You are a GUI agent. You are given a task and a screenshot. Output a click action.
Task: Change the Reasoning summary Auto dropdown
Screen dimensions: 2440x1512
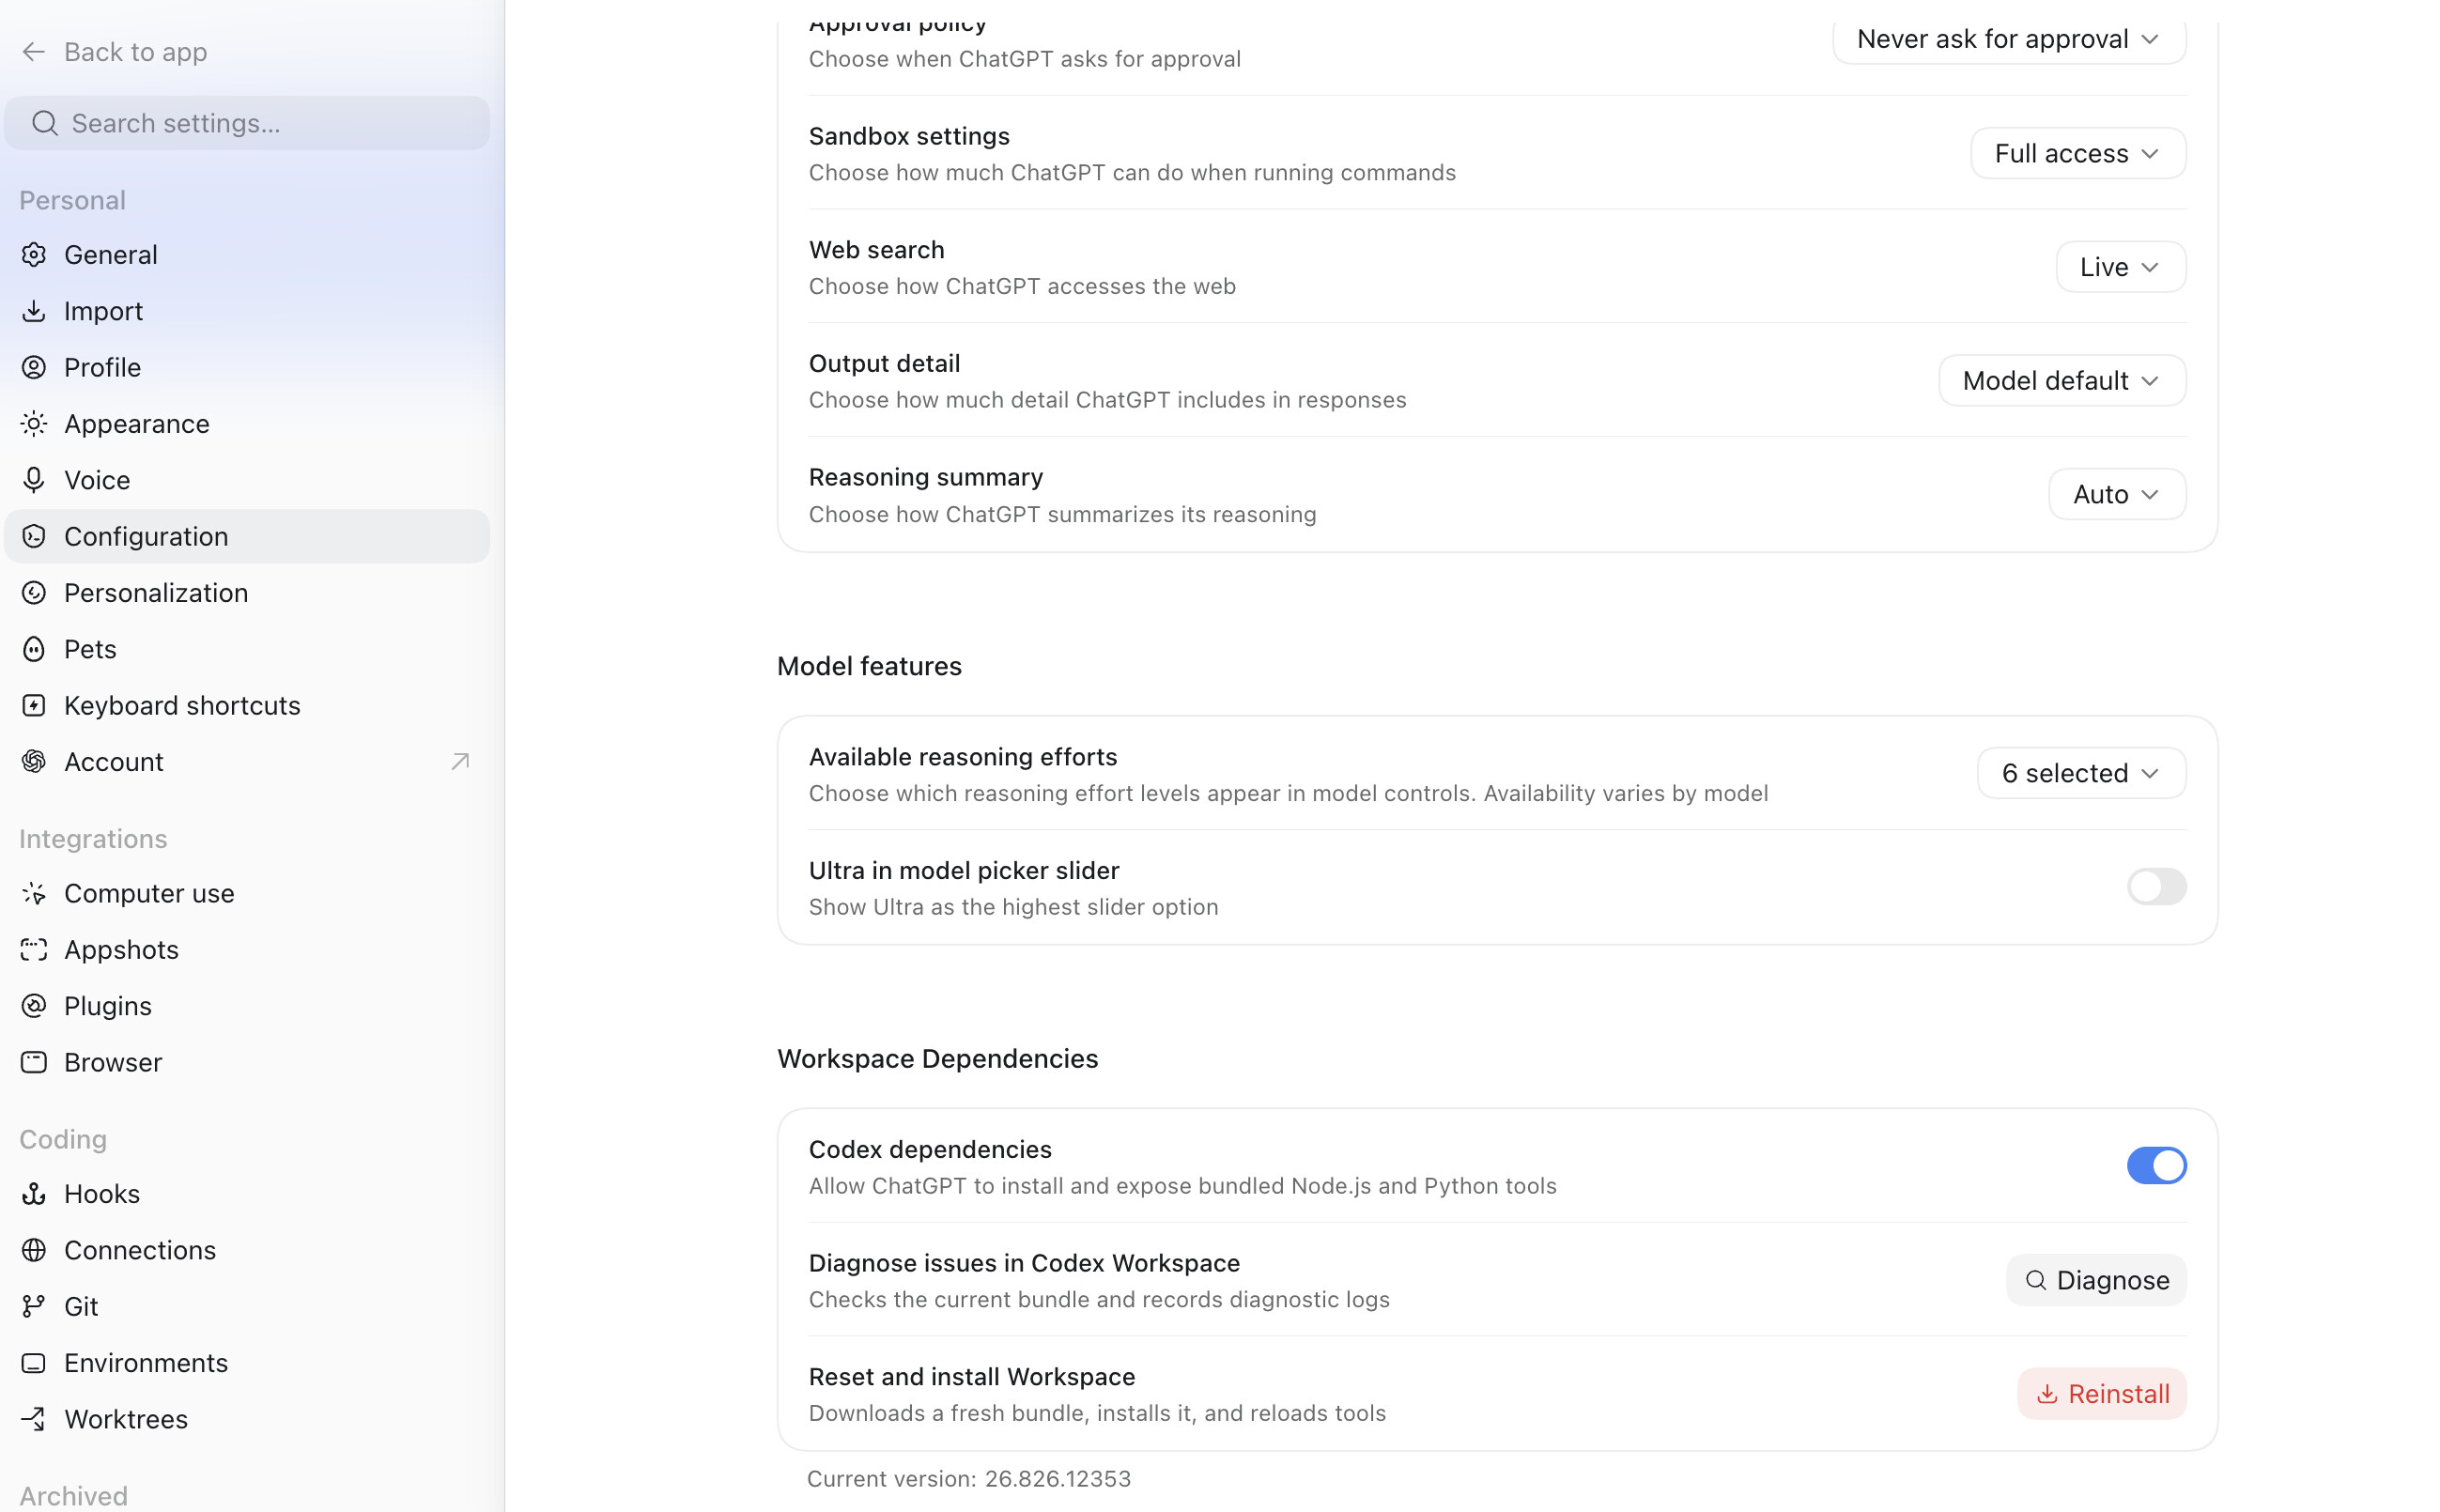coord(2117,494)
